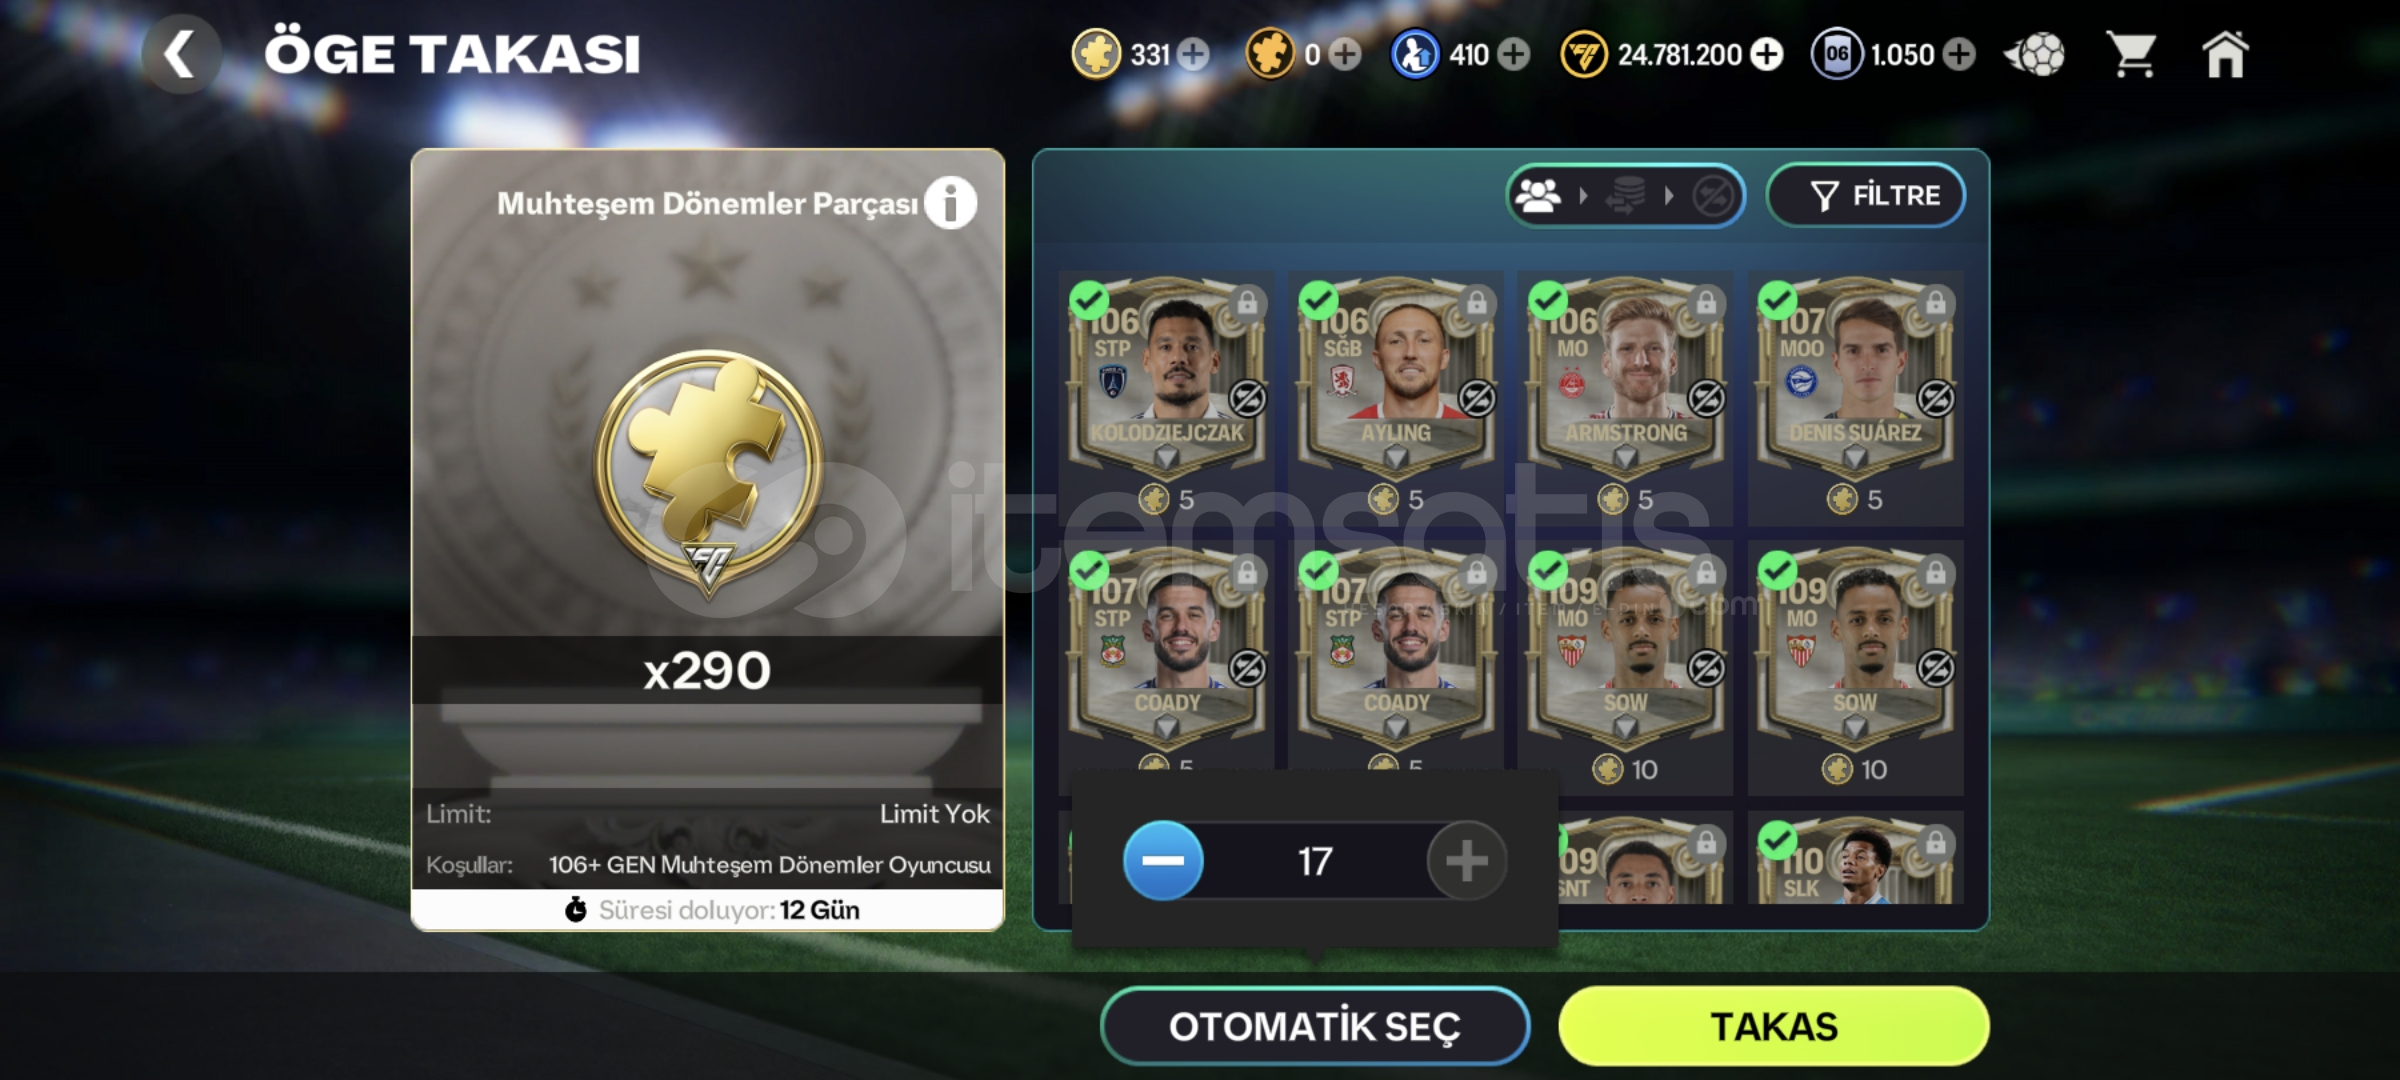
Task: Open the FİLTRE filter dropdown
Action: pos(1866,195)
